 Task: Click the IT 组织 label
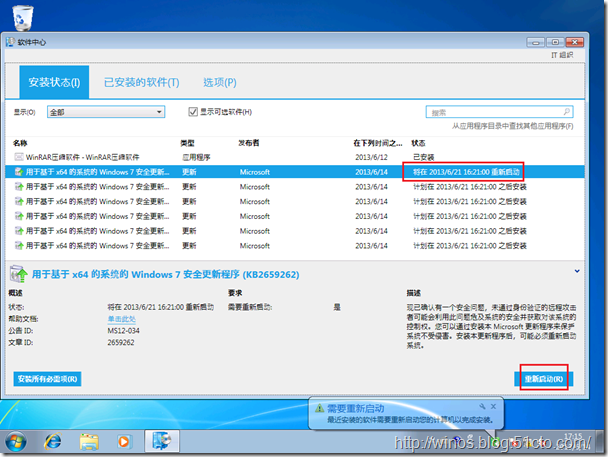[x=562, y=55]
